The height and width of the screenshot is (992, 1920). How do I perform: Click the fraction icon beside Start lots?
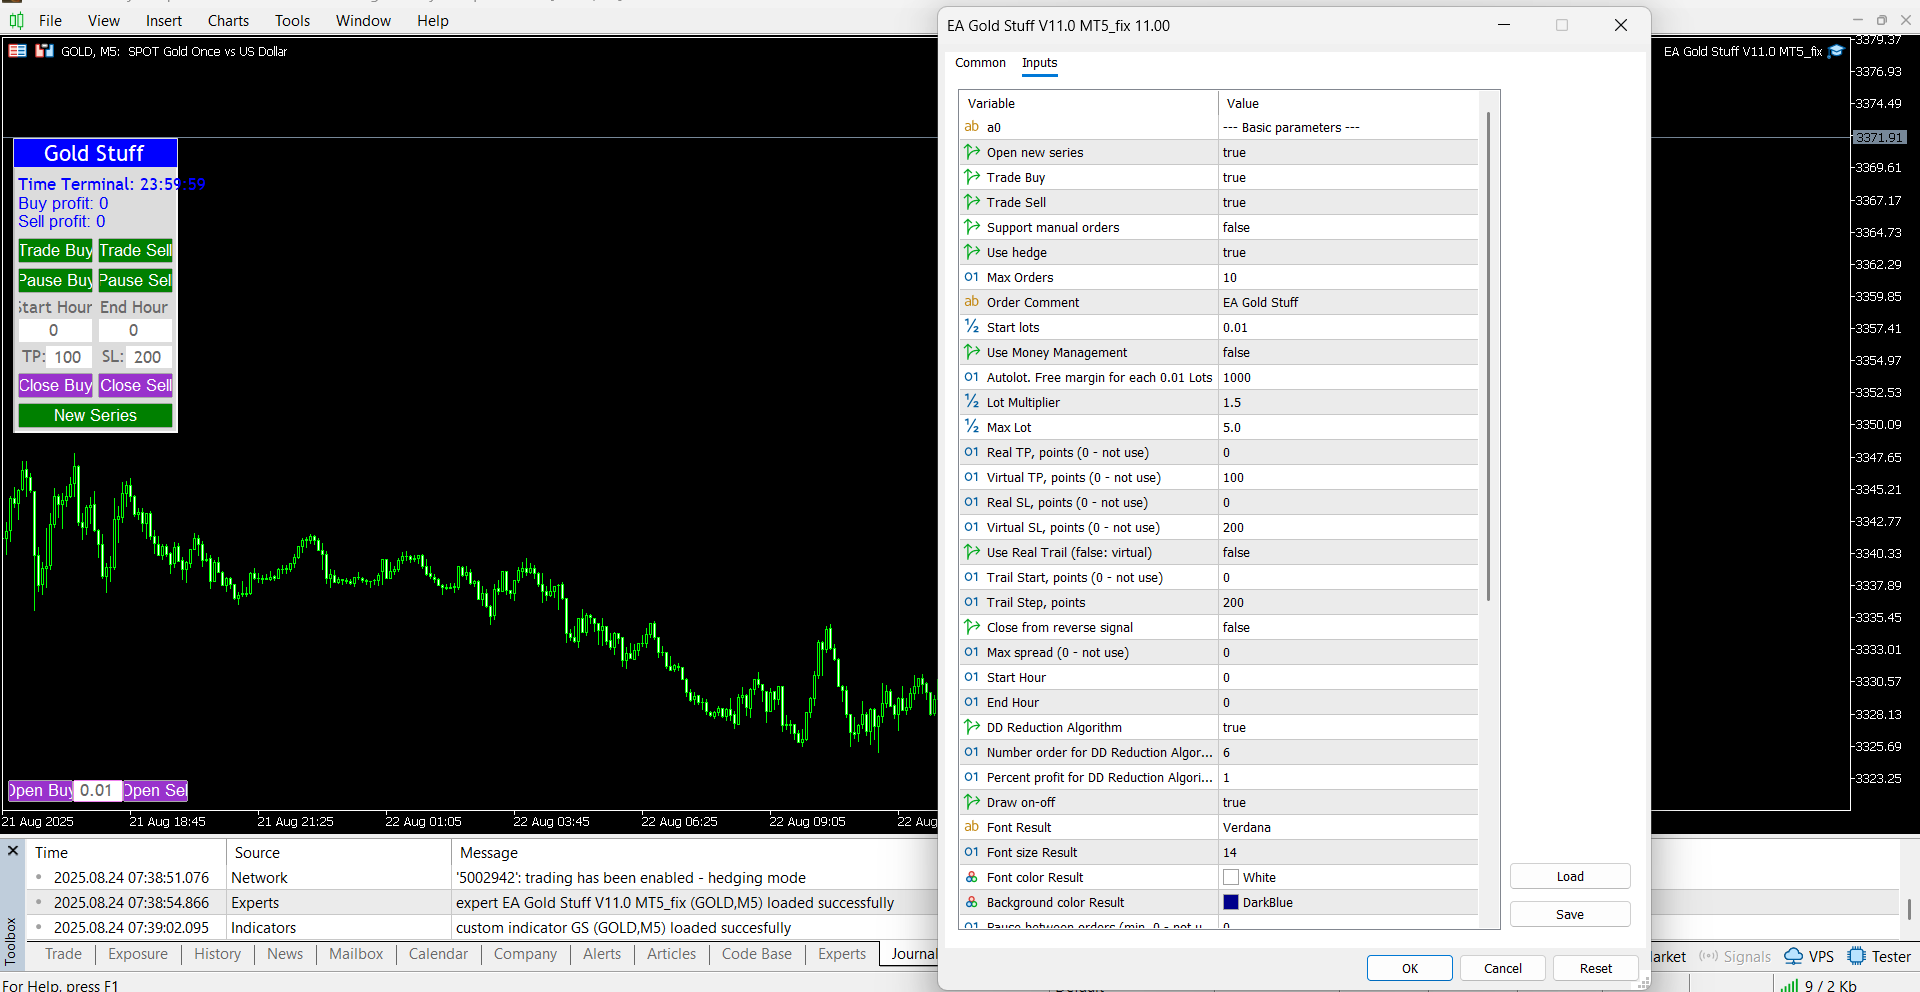971,327
